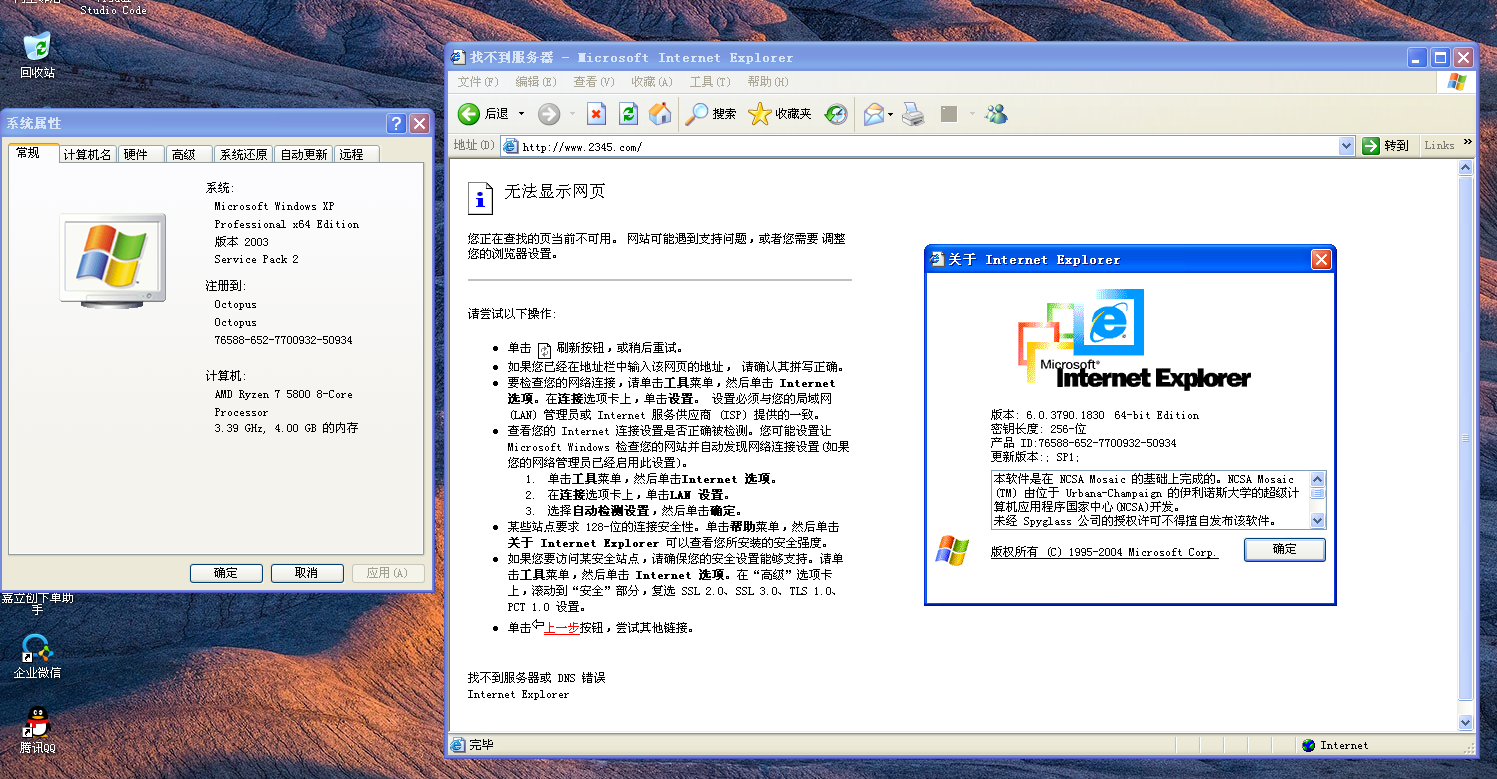Click the Windows flag logo in the About dialog
The height and width of the screenshot is (779, 1497).
point(952,551)
